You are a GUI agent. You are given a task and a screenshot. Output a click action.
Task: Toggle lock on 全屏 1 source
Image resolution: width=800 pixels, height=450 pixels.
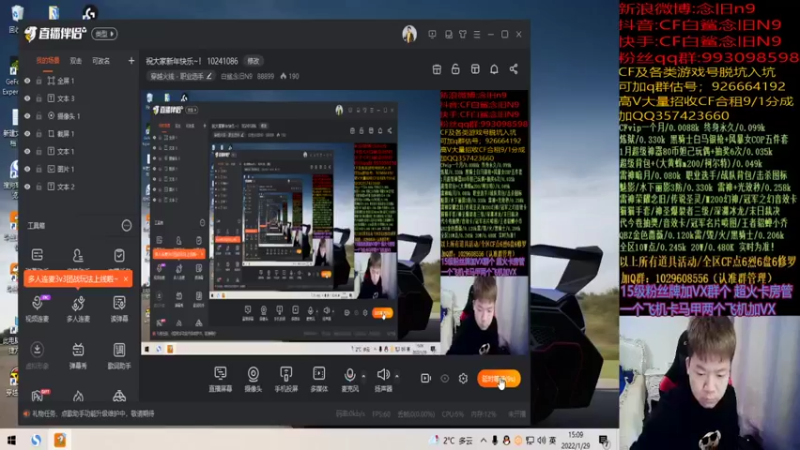(x=39, y=81)
